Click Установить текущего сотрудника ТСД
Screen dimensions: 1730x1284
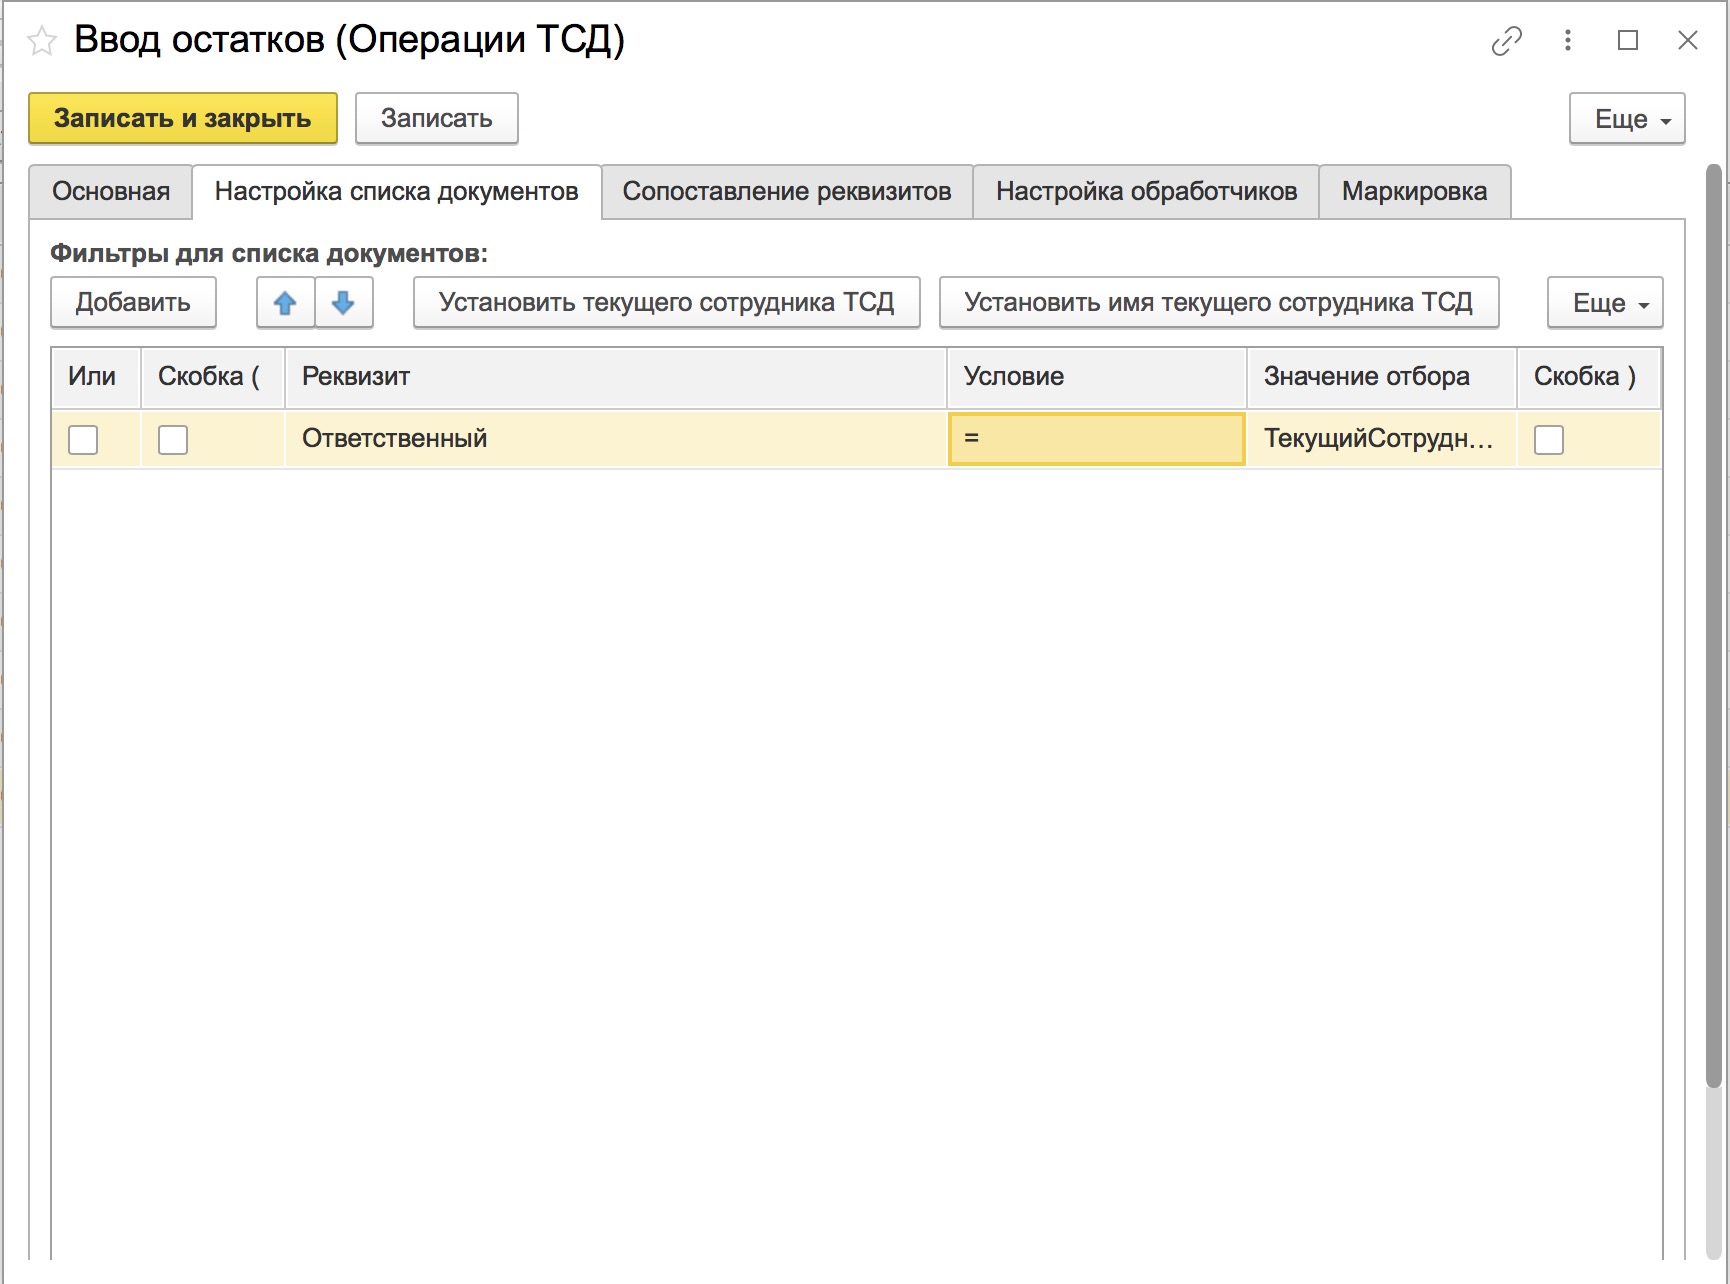point(667,303)
